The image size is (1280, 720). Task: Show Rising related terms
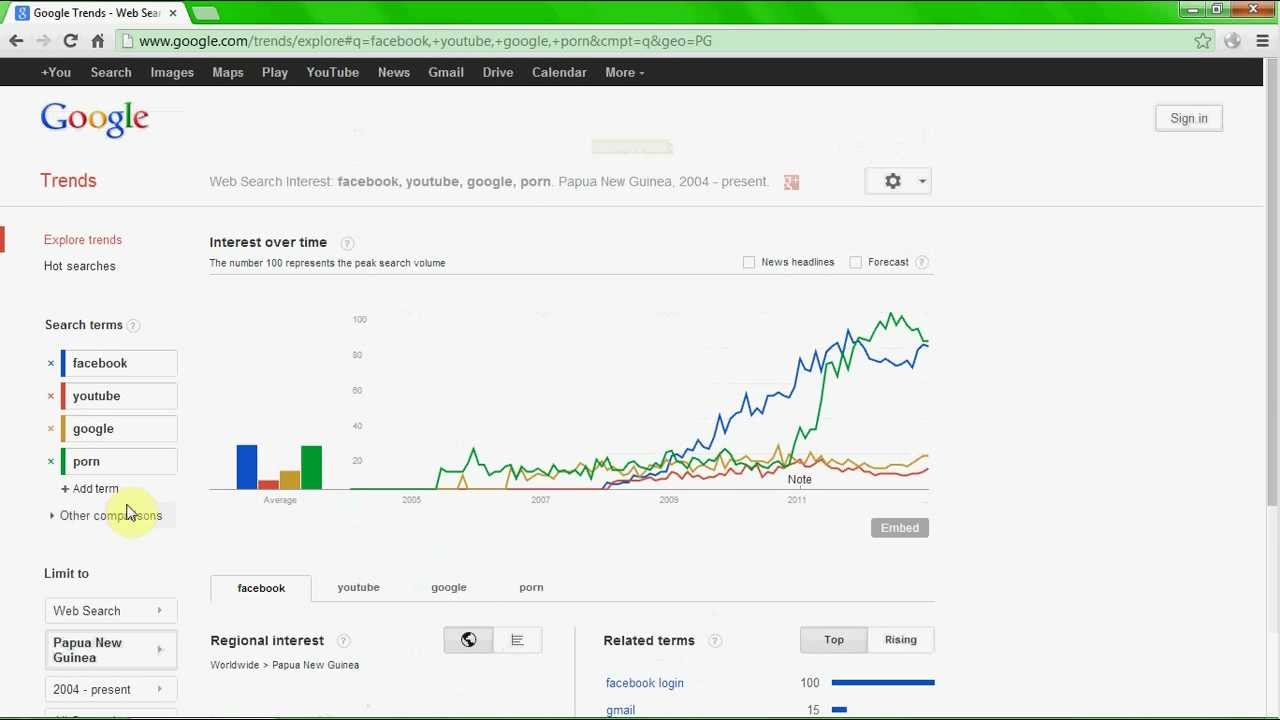coord(900,640)
